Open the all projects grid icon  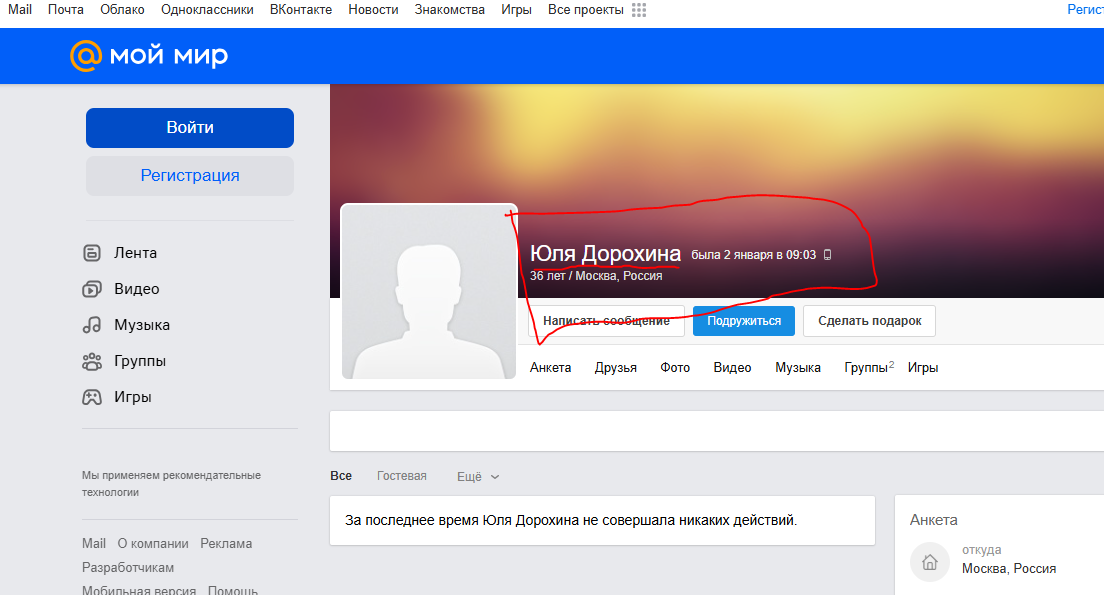click(x=639, y=10)
